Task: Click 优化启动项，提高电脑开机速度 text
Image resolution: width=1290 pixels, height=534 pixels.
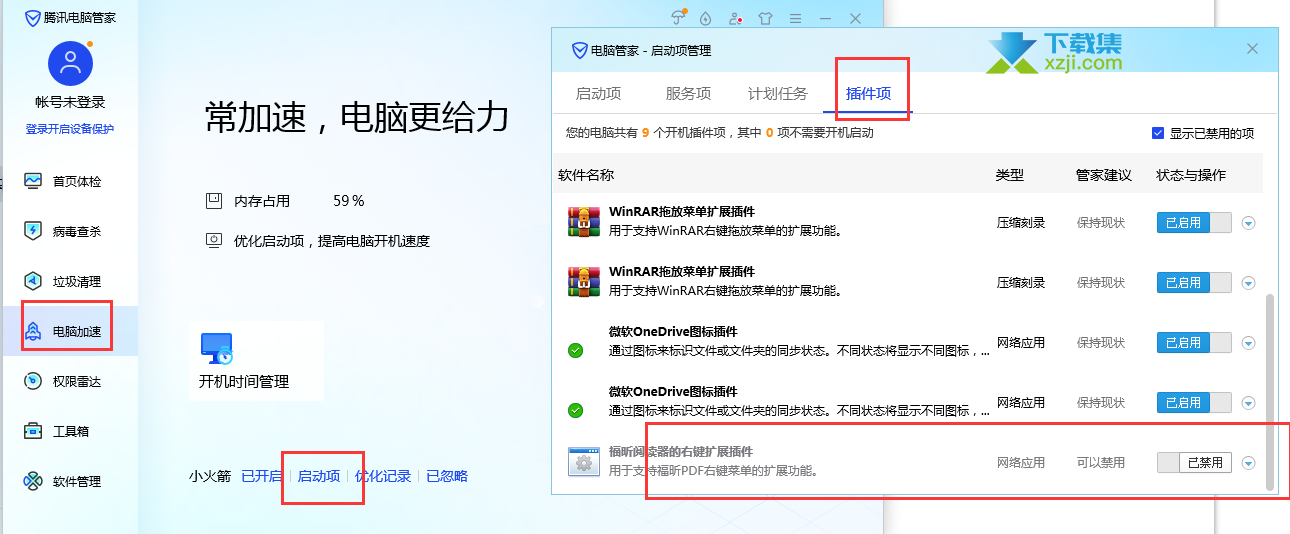Action: pyautogui.click(x=332, y=240)
